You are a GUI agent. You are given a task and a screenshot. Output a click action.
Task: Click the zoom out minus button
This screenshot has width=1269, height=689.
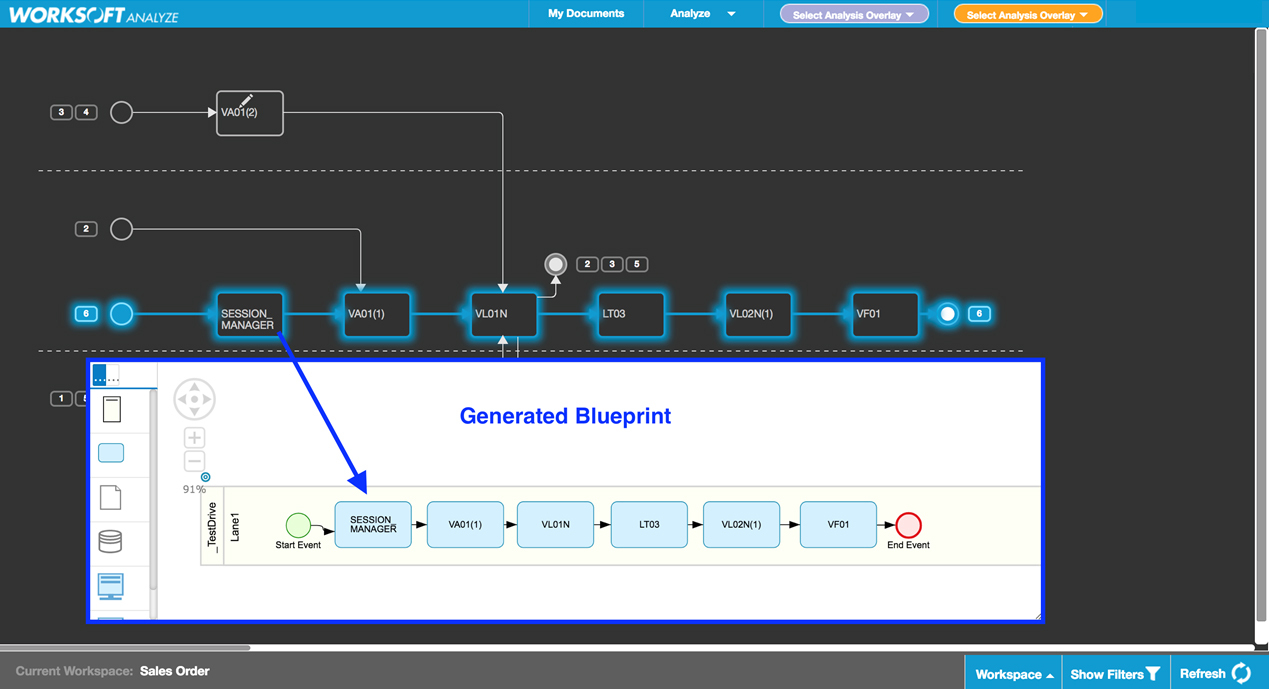pyautogui.click(x=194, y=461)
